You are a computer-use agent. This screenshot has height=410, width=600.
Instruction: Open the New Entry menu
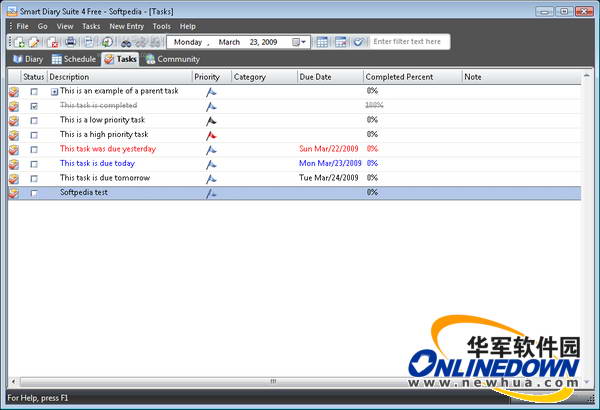tap(126, 26)
